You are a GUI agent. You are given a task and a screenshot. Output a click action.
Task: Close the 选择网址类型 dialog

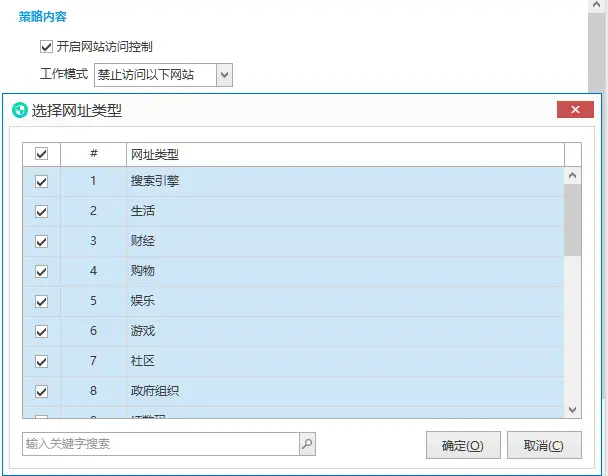[x=574, y=110]
